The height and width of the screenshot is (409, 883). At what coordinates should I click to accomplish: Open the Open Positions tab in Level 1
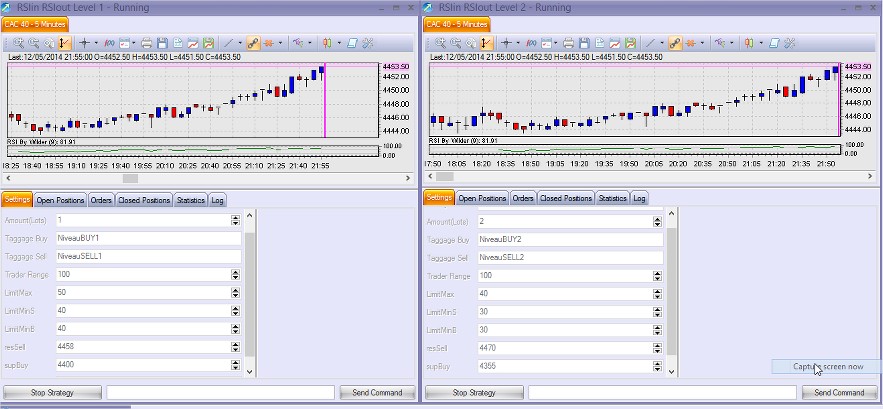(60, 200)
